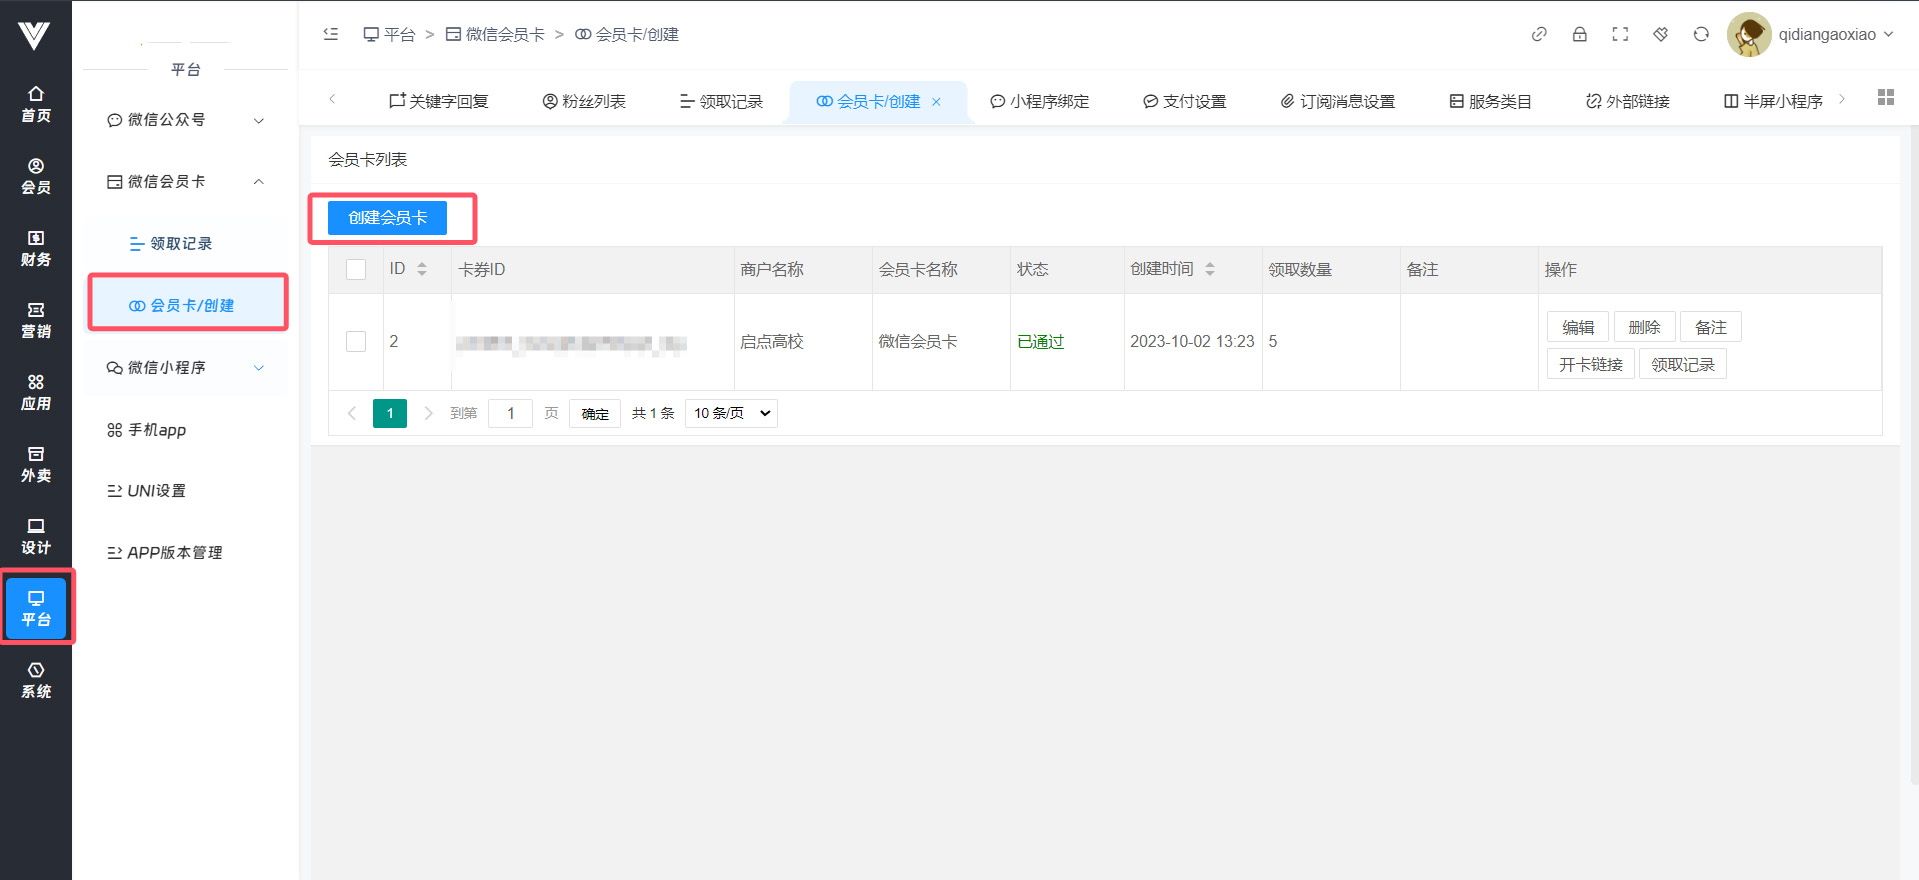Click the page number input field
This screenshot has width=1919, height=880.
pos(510,413)
